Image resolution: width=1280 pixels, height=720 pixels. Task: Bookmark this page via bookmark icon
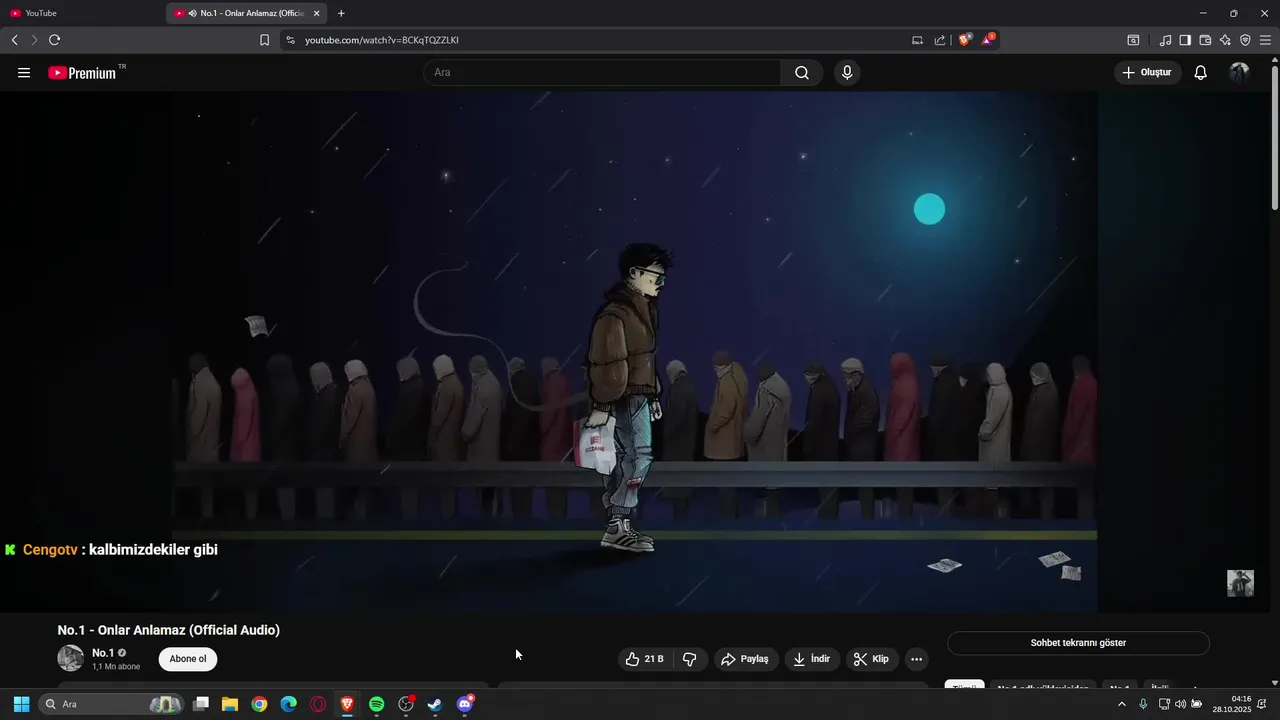point(264,40)
